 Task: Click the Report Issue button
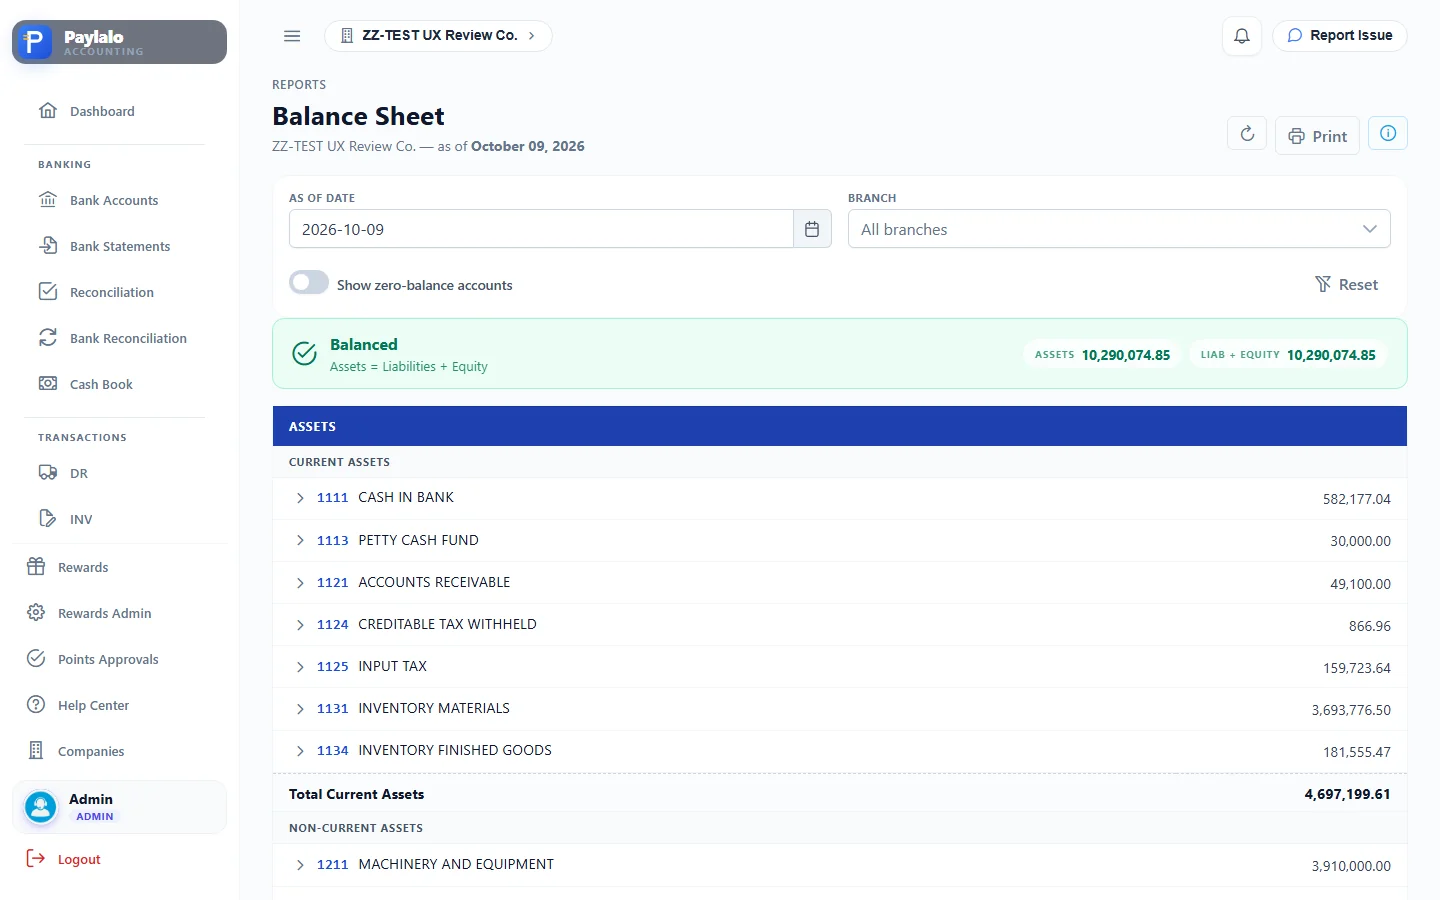pyautogui.click(x=1339, y=36)
